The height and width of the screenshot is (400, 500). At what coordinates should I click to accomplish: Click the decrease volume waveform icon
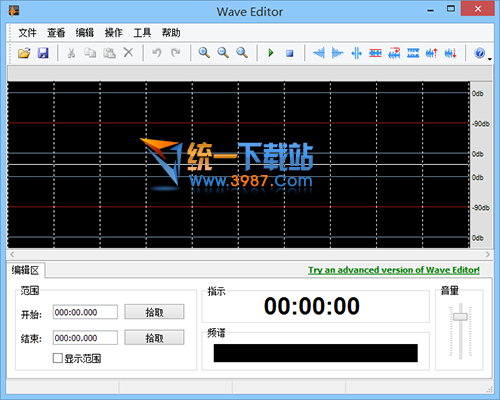pos(450,53)
